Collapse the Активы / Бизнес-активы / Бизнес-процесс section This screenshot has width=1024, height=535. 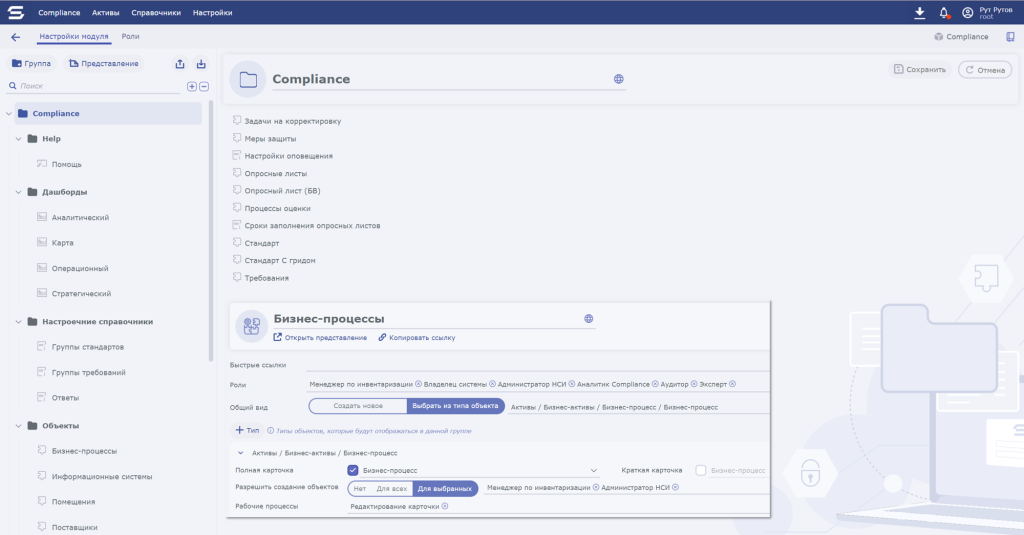[240, 453]
